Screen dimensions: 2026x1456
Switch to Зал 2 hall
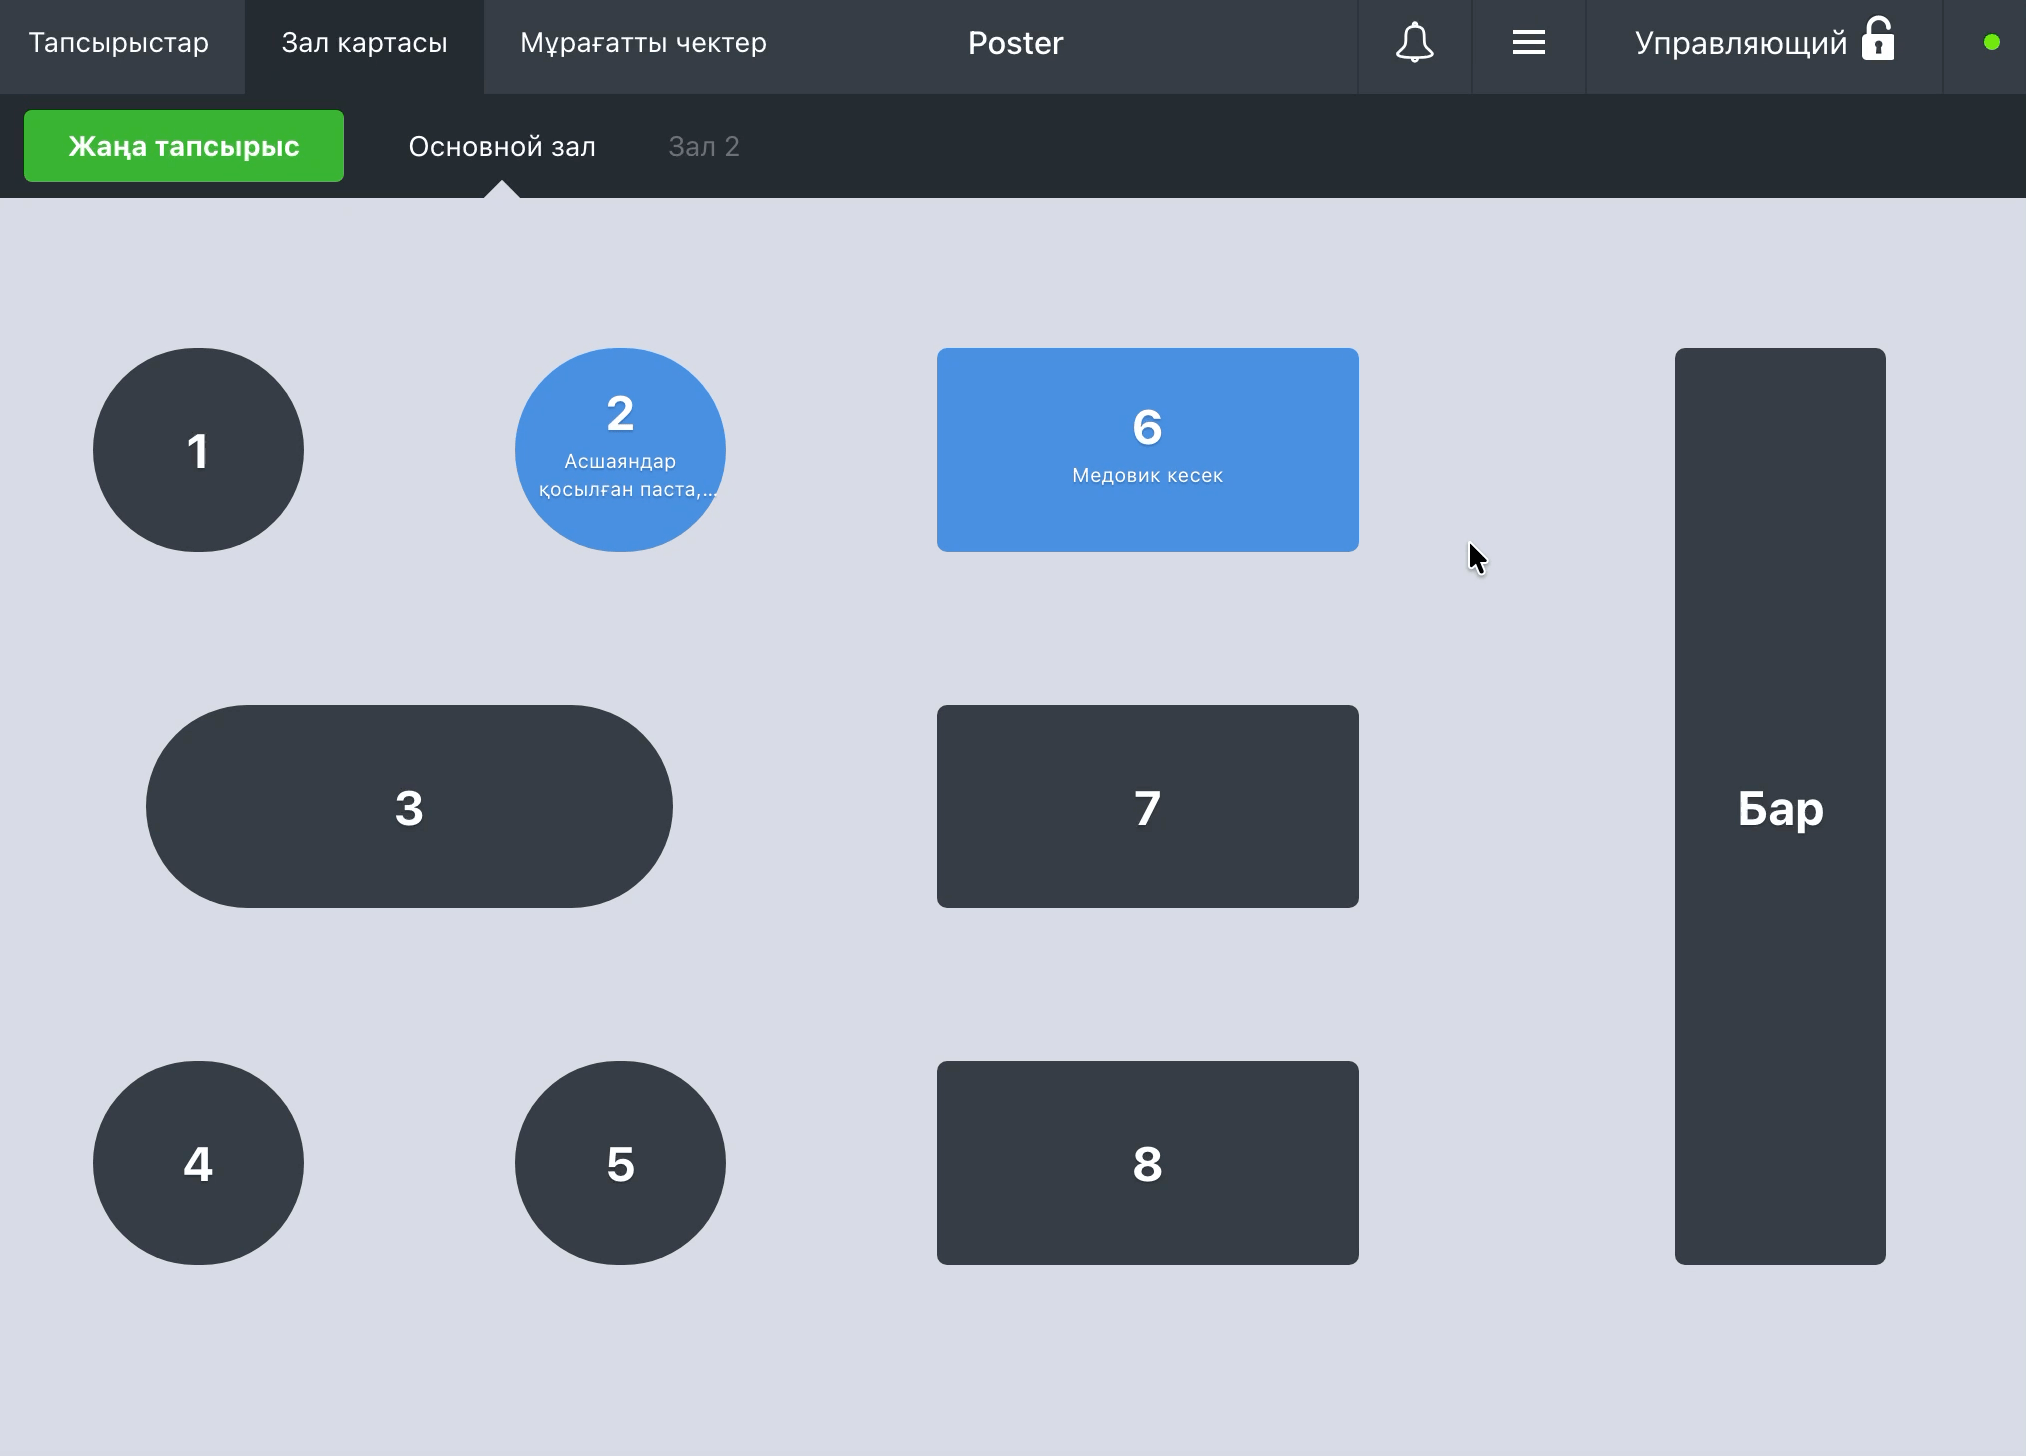704,147
